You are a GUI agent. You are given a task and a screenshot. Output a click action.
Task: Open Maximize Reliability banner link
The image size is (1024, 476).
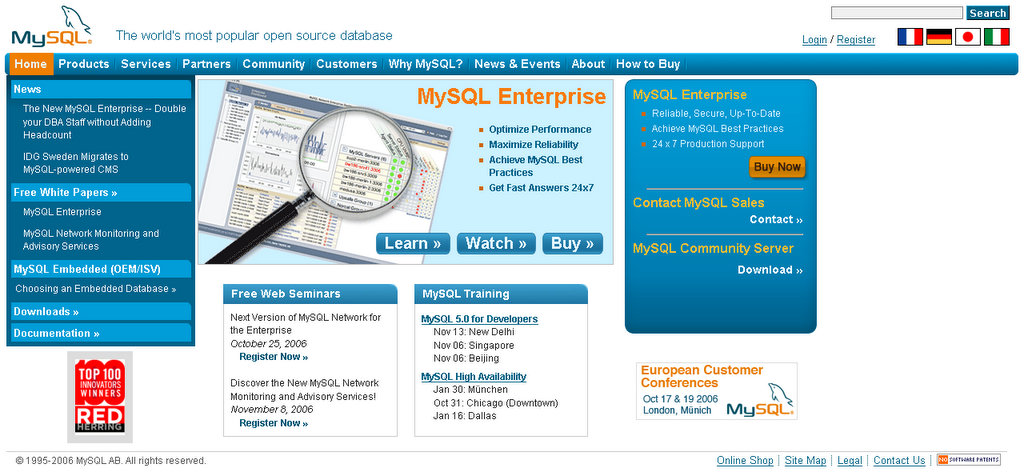534,144
